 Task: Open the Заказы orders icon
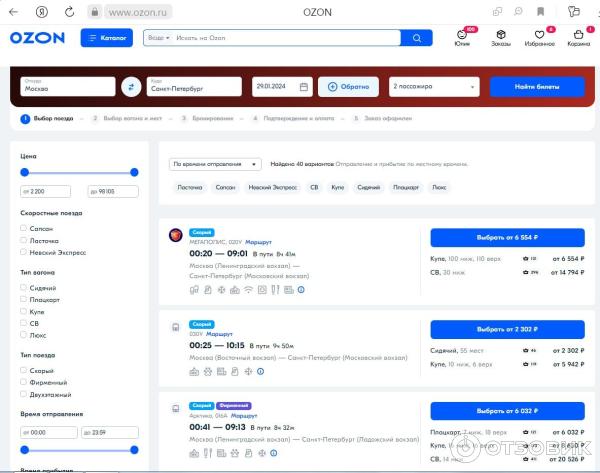(500, 36)
